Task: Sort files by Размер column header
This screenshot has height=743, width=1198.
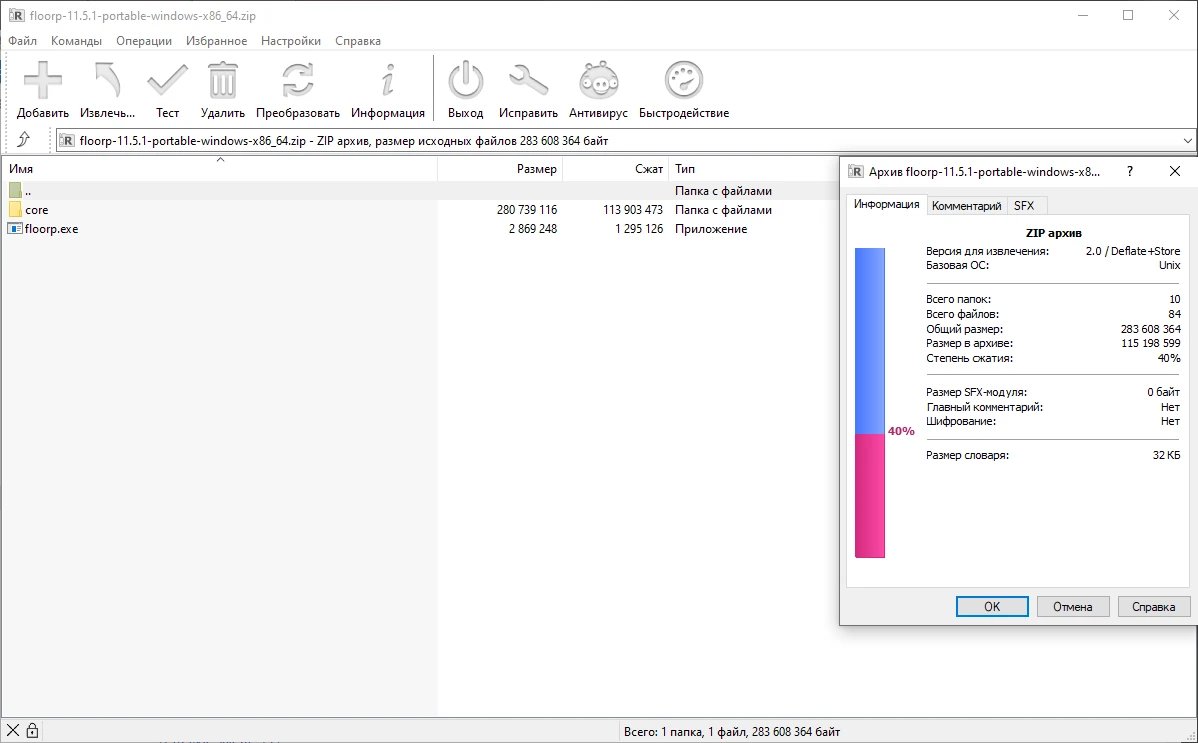Action: [x=500, y=169]
